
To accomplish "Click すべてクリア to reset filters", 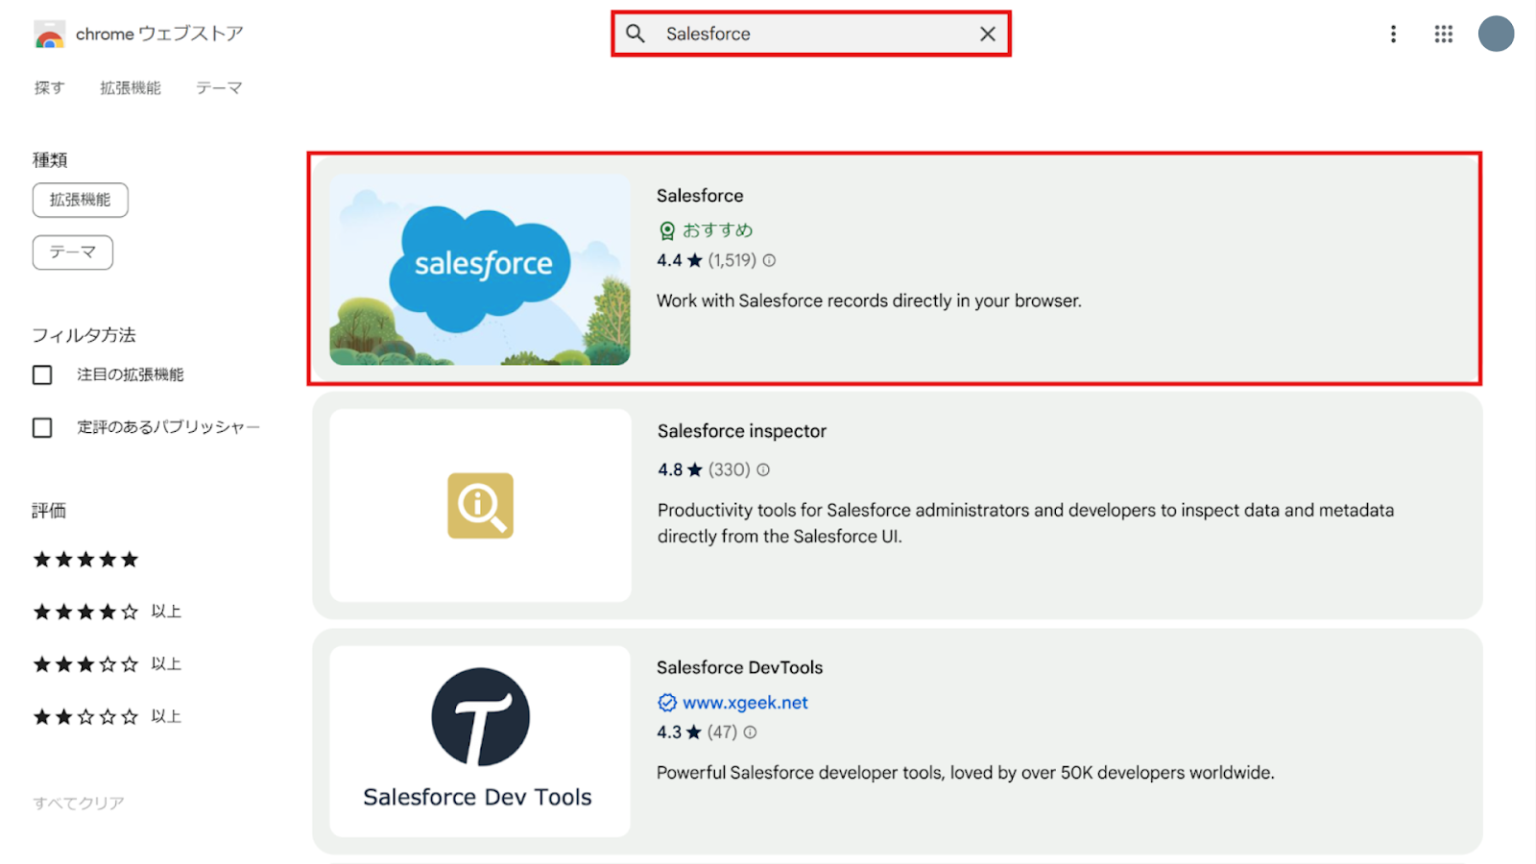I will 77,802.
